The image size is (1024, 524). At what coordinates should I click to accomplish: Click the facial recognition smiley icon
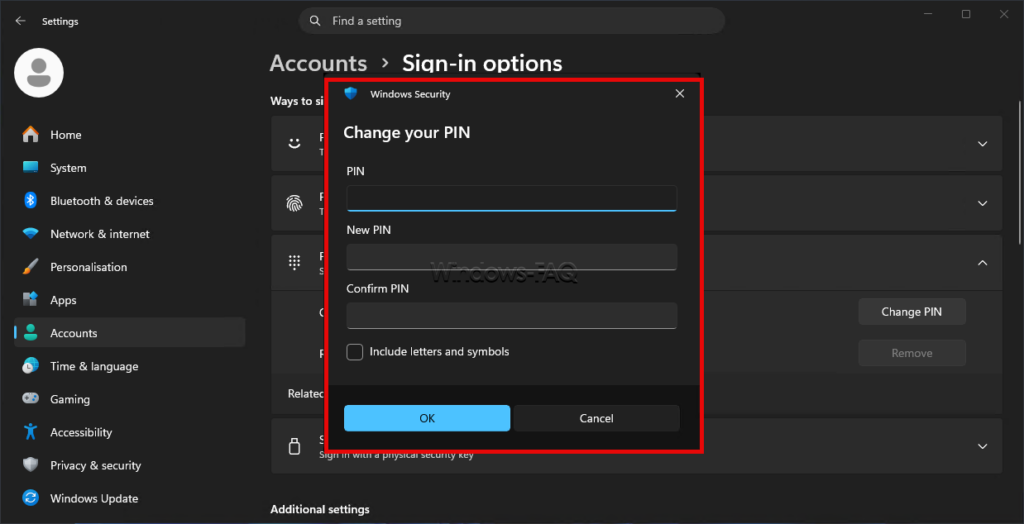[295, 143]
